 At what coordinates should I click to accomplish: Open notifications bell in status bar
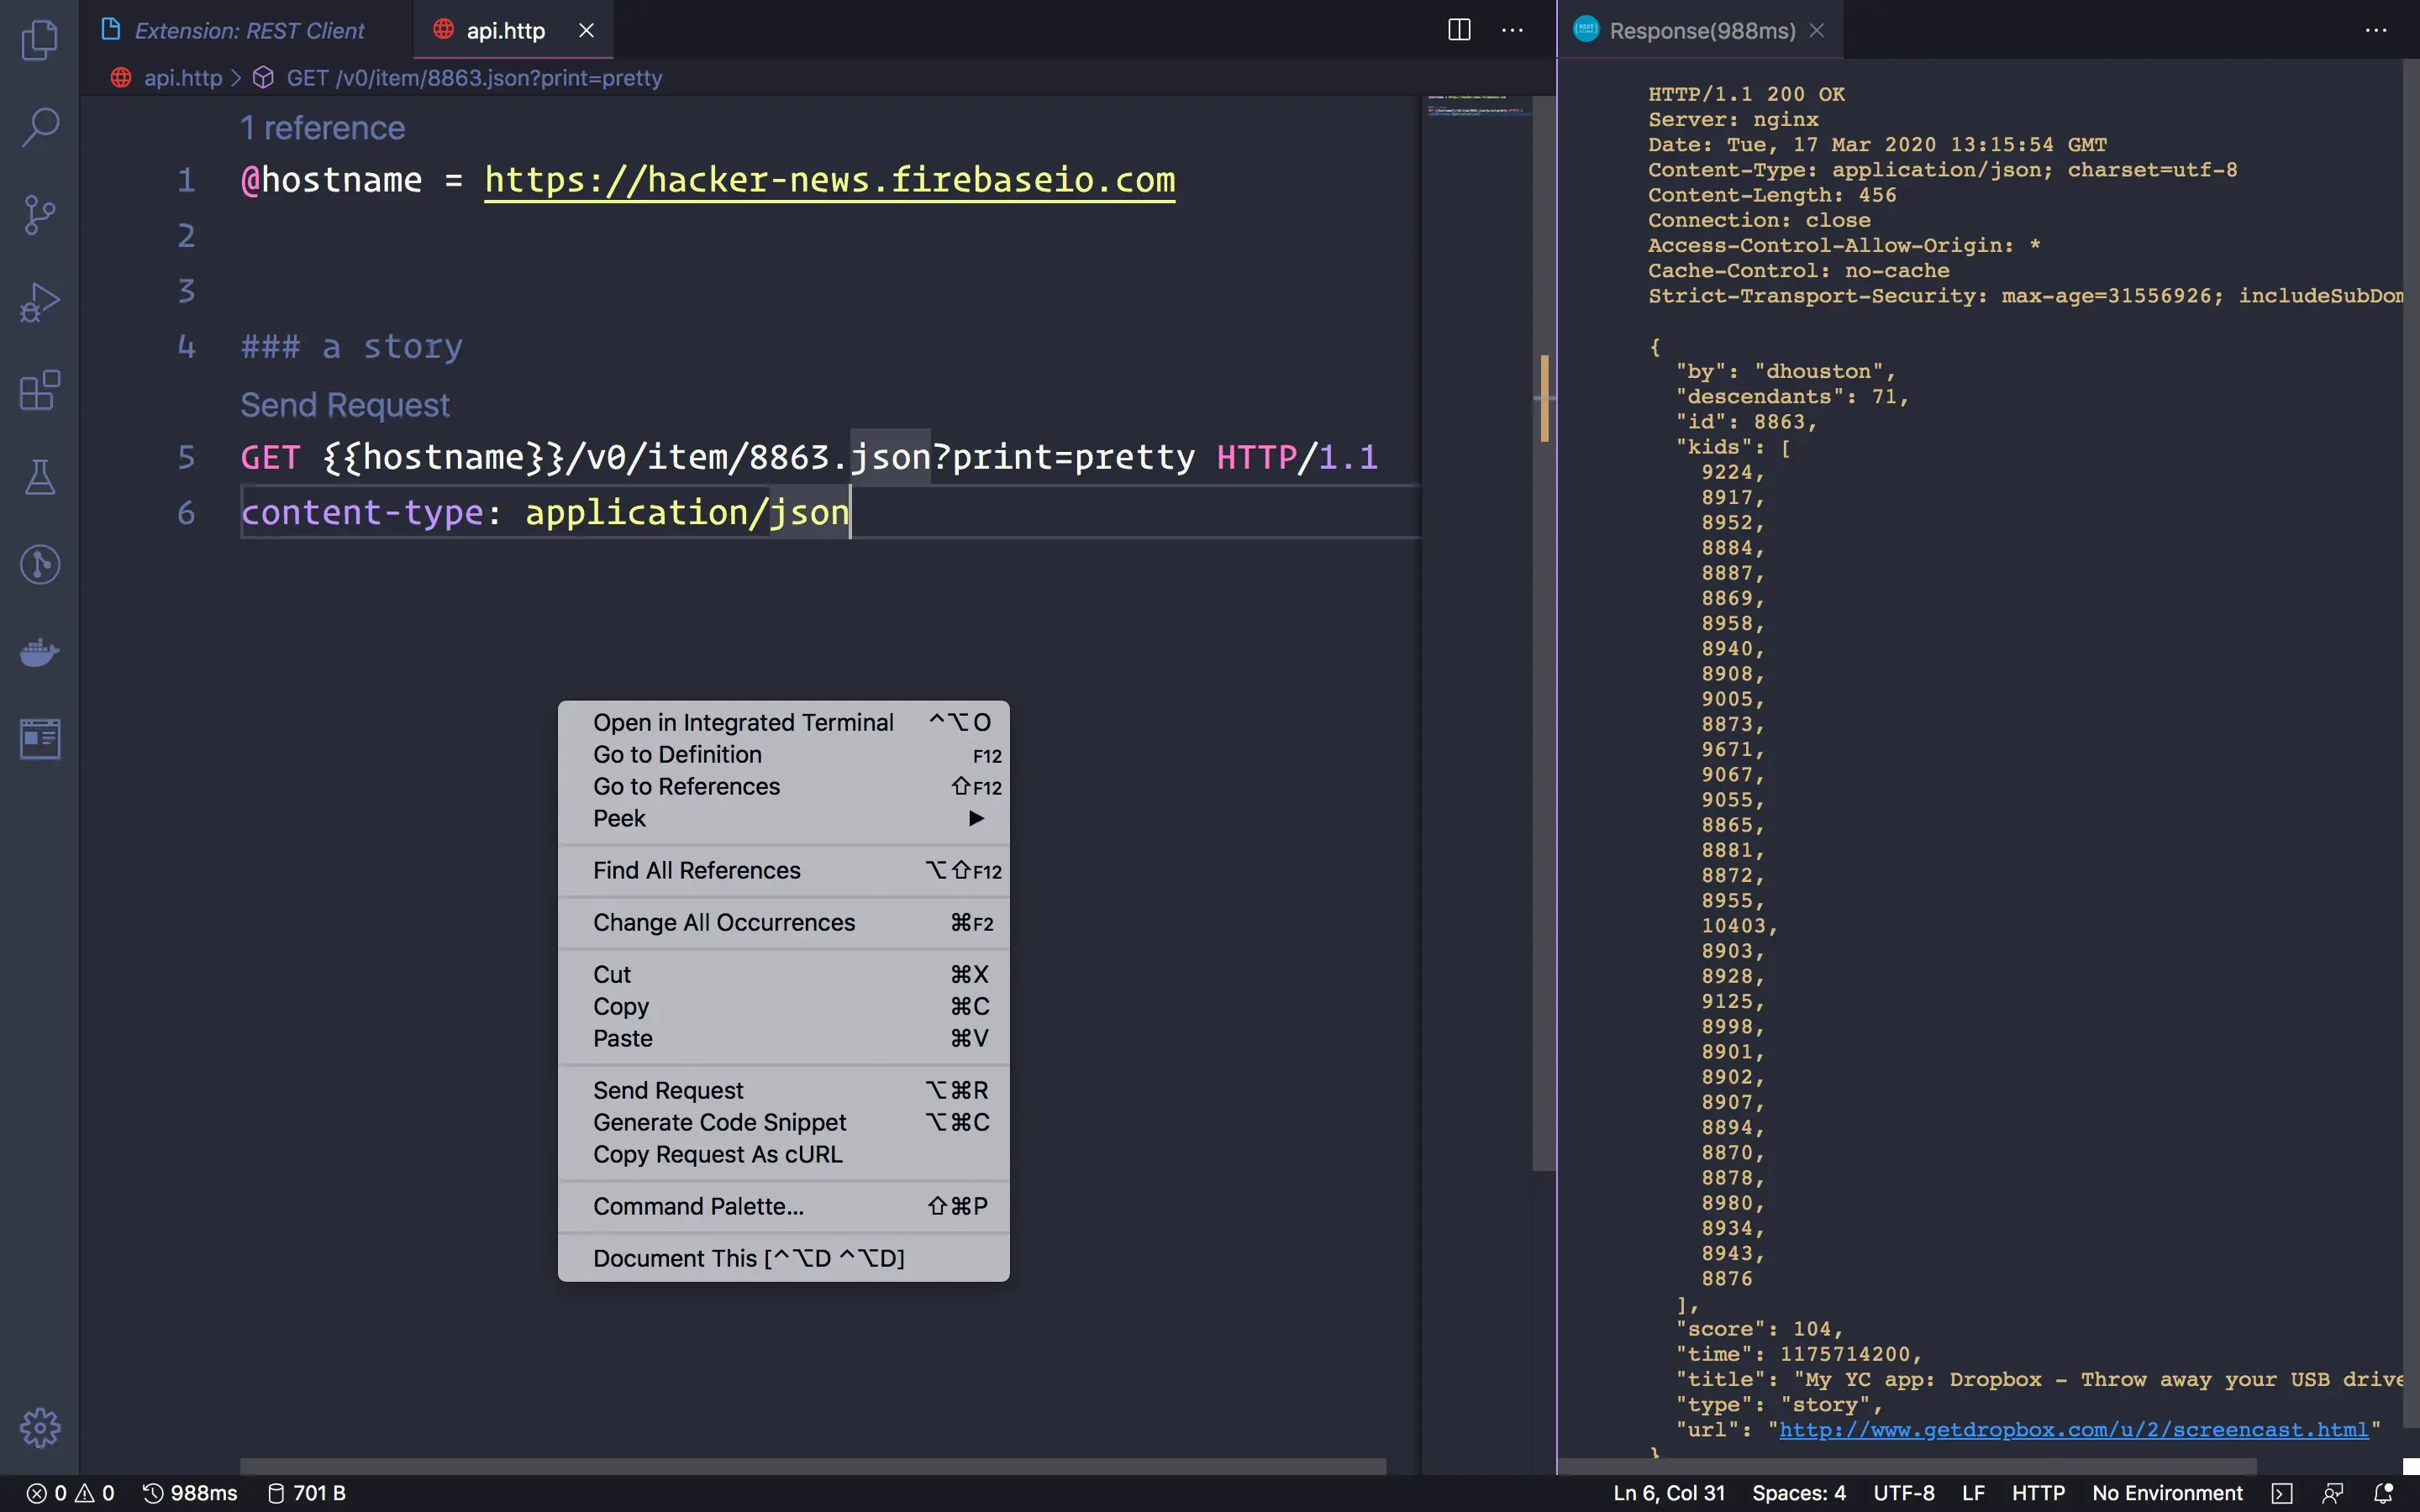[2383, 1493]
